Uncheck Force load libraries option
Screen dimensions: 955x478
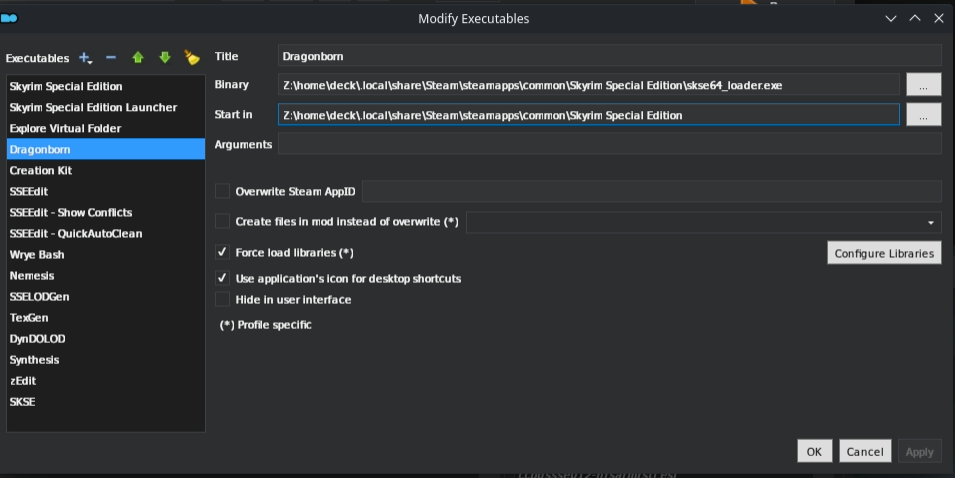tap(222, 253)
